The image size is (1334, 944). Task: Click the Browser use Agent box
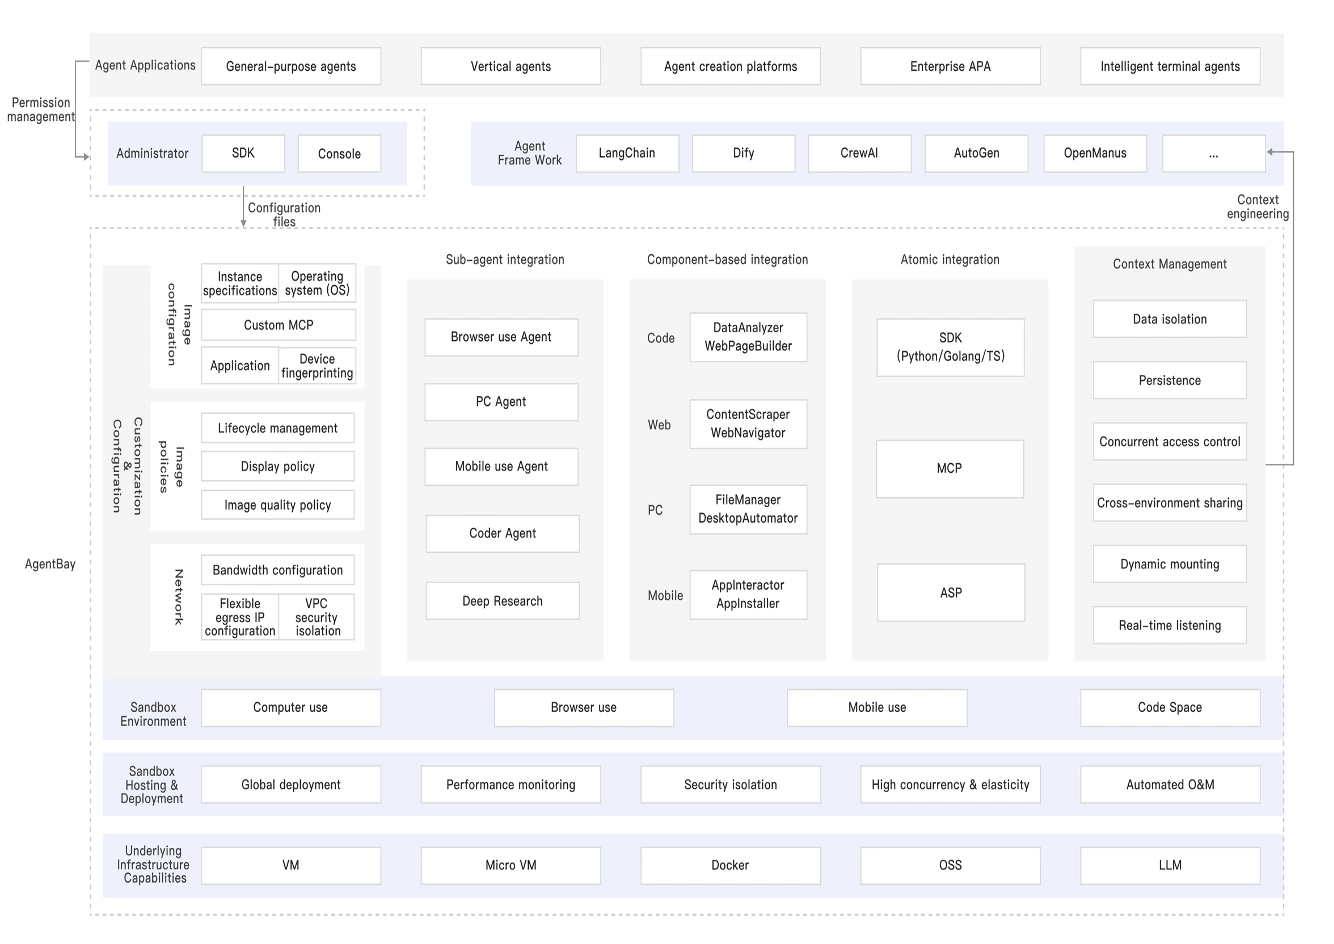point(501,337)
